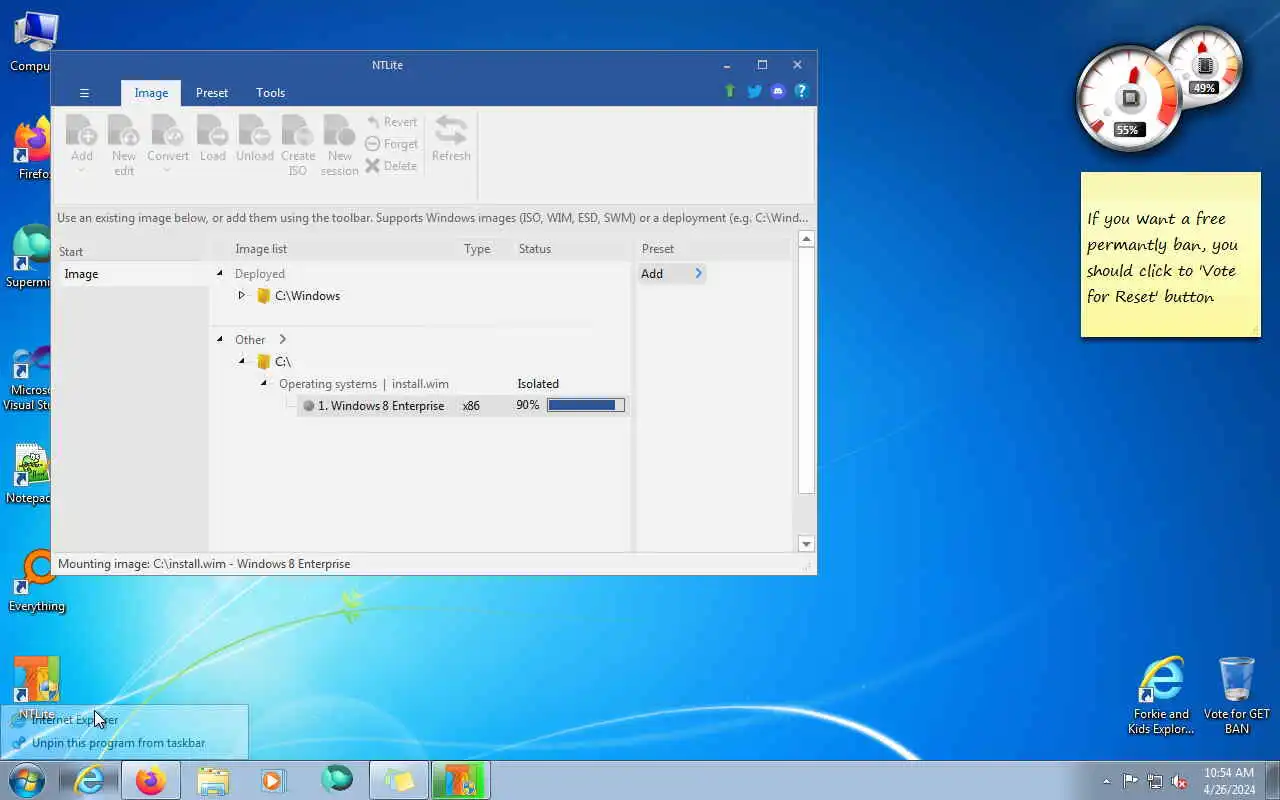Click Internet Explorer taskbar icon

89,780
